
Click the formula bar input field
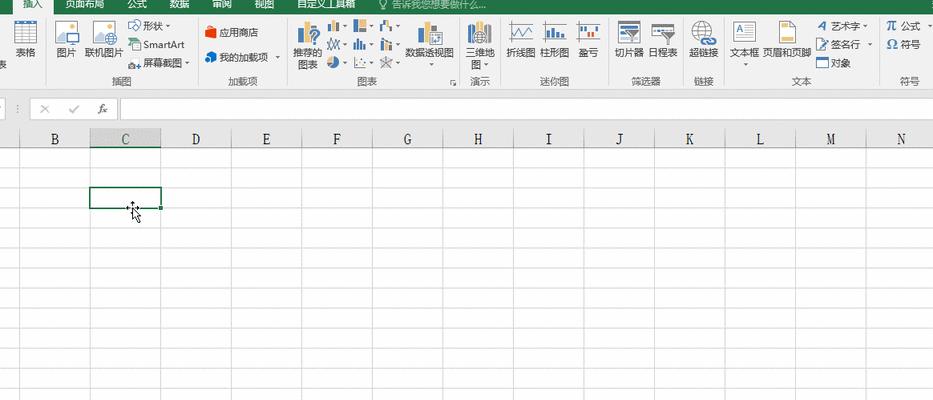(x=526, y=109)
